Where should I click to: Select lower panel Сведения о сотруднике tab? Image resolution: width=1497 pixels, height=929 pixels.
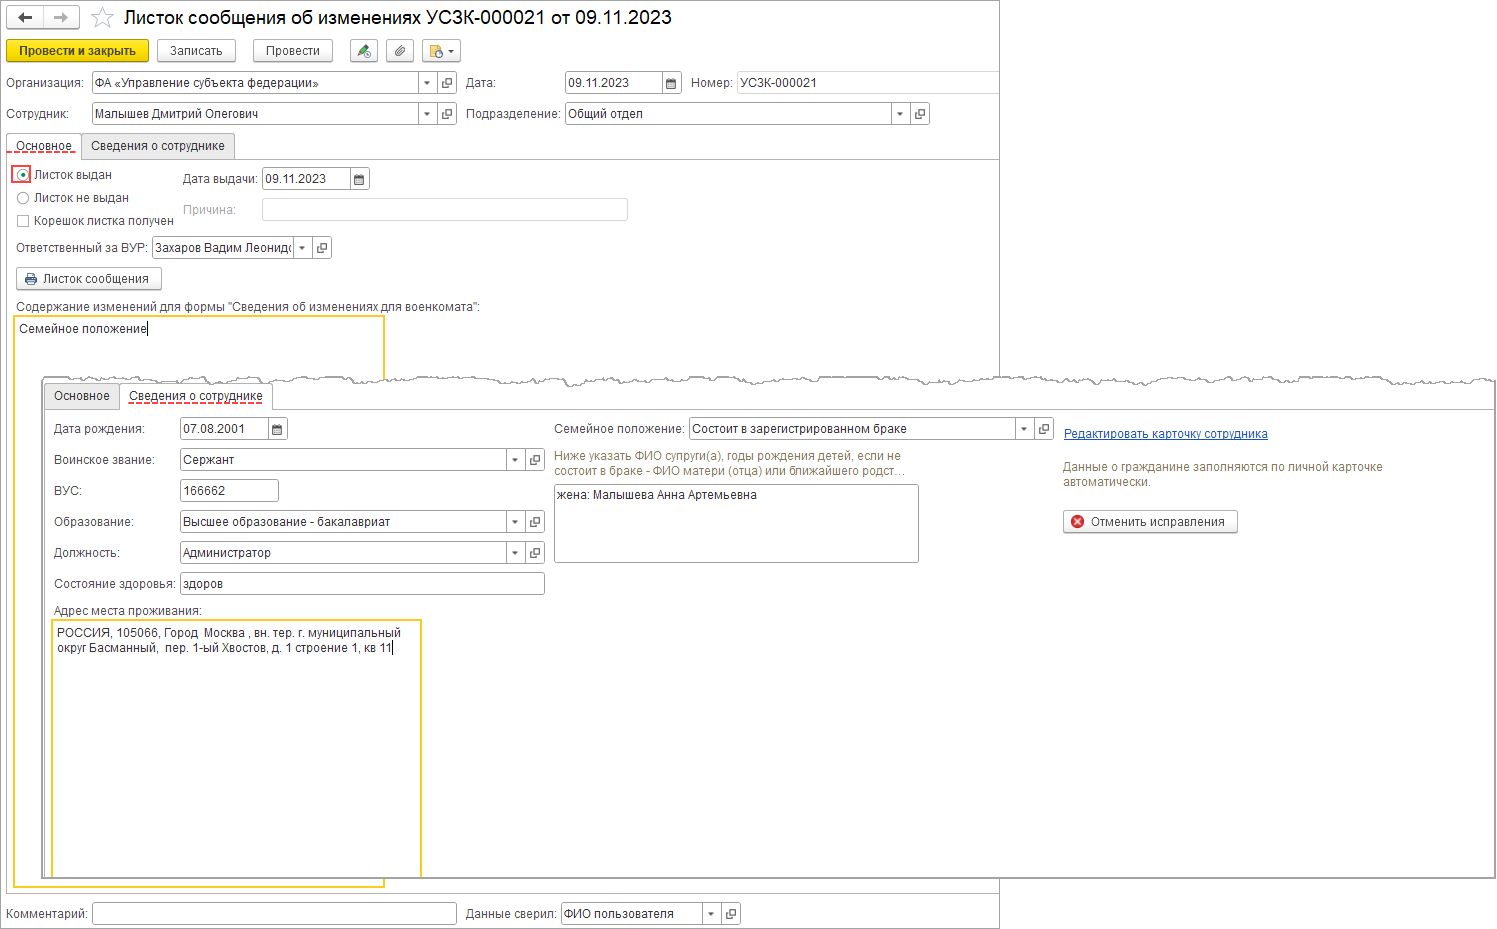(x=196, y=396)
